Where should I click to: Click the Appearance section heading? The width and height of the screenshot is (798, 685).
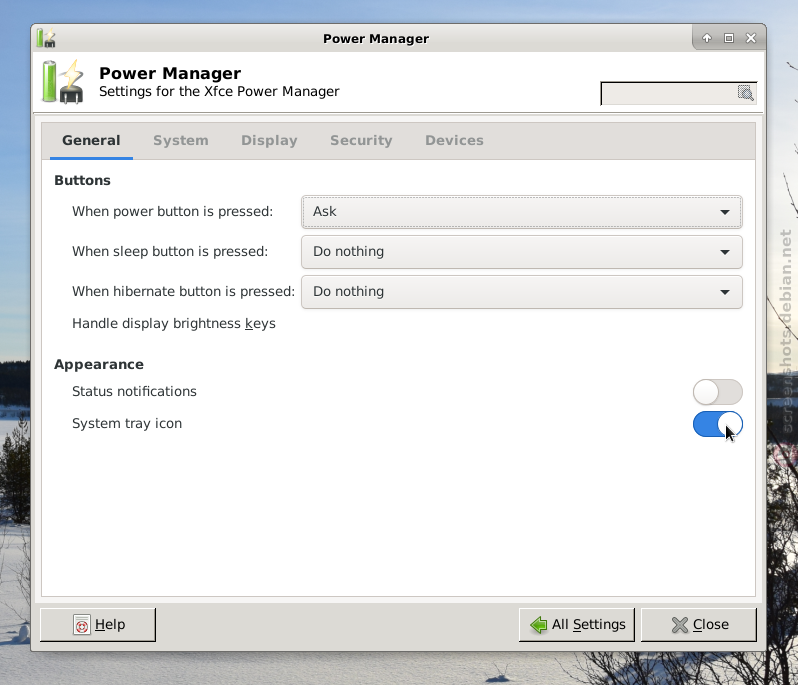point(99,364)
